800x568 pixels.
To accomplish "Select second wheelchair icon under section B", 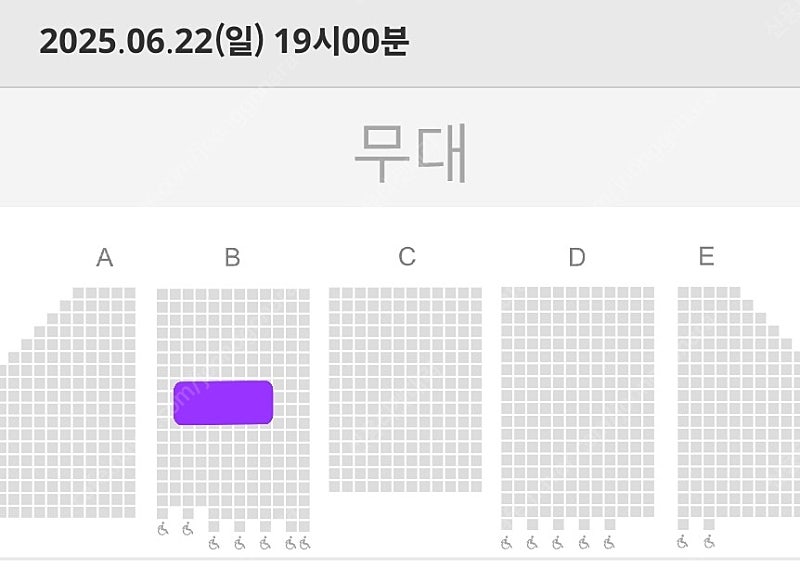I will [x=188, y=529].
